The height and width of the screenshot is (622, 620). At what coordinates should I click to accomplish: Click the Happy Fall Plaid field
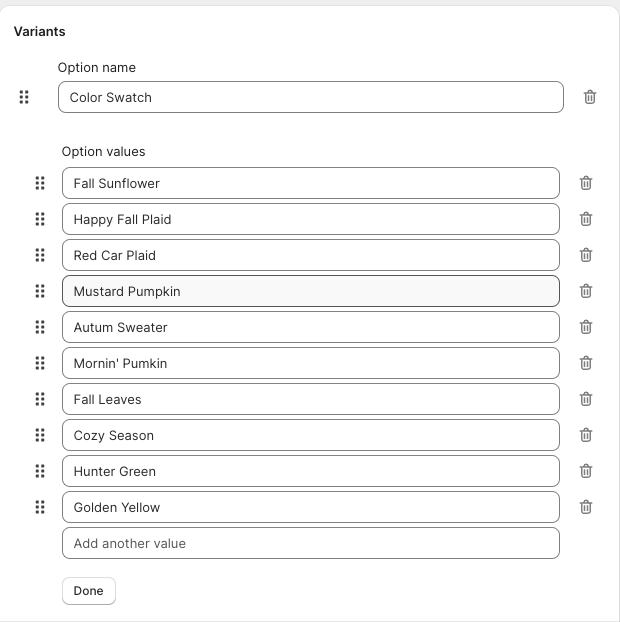tap(310, 219)
